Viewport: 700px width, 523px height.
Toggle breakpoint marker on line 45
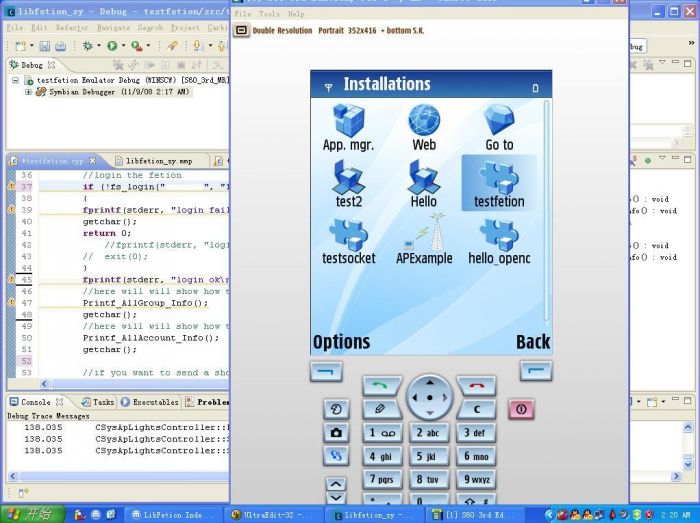(x=11, y=280)
